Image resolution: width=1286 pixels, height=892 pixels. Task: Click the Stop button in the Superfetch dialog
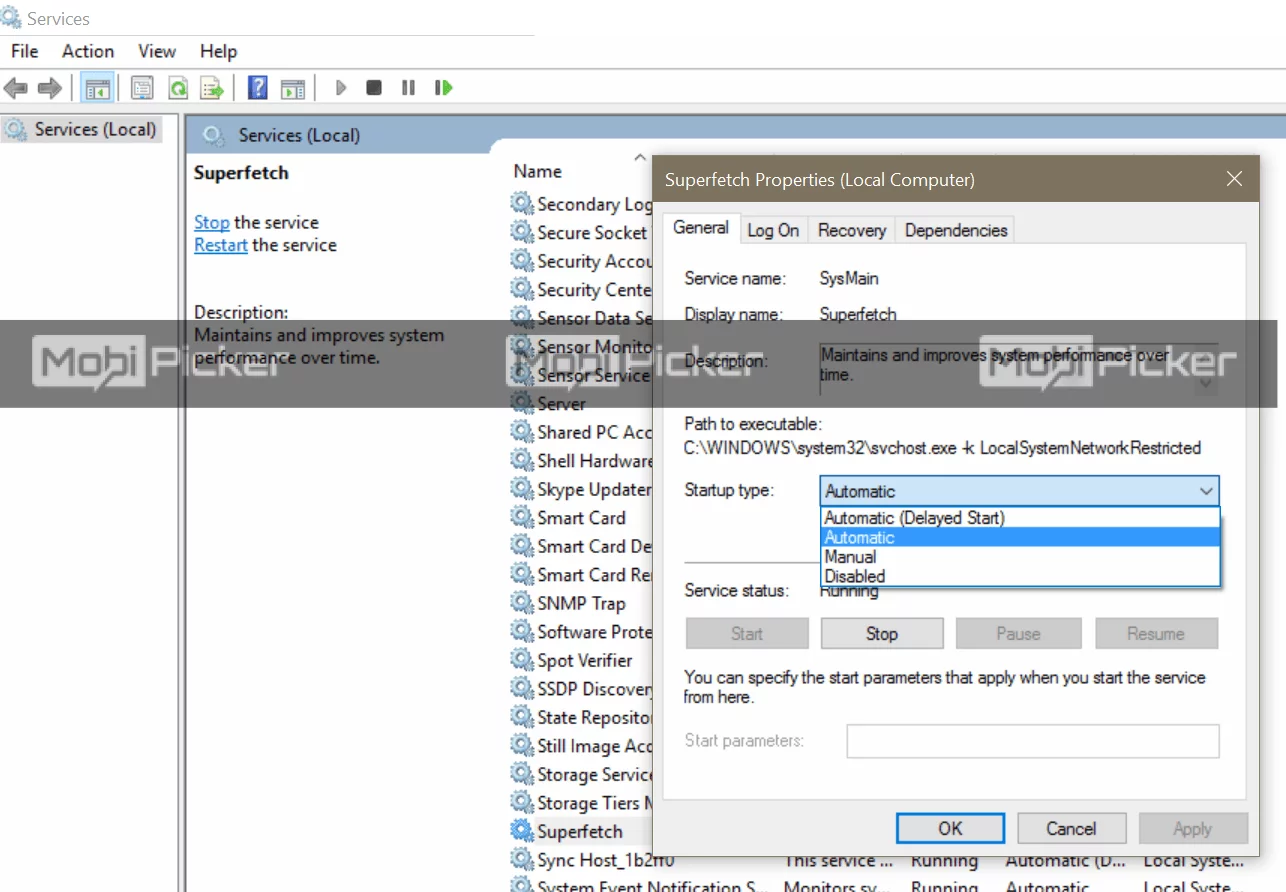pyautogui.click(x=882, y=633)
